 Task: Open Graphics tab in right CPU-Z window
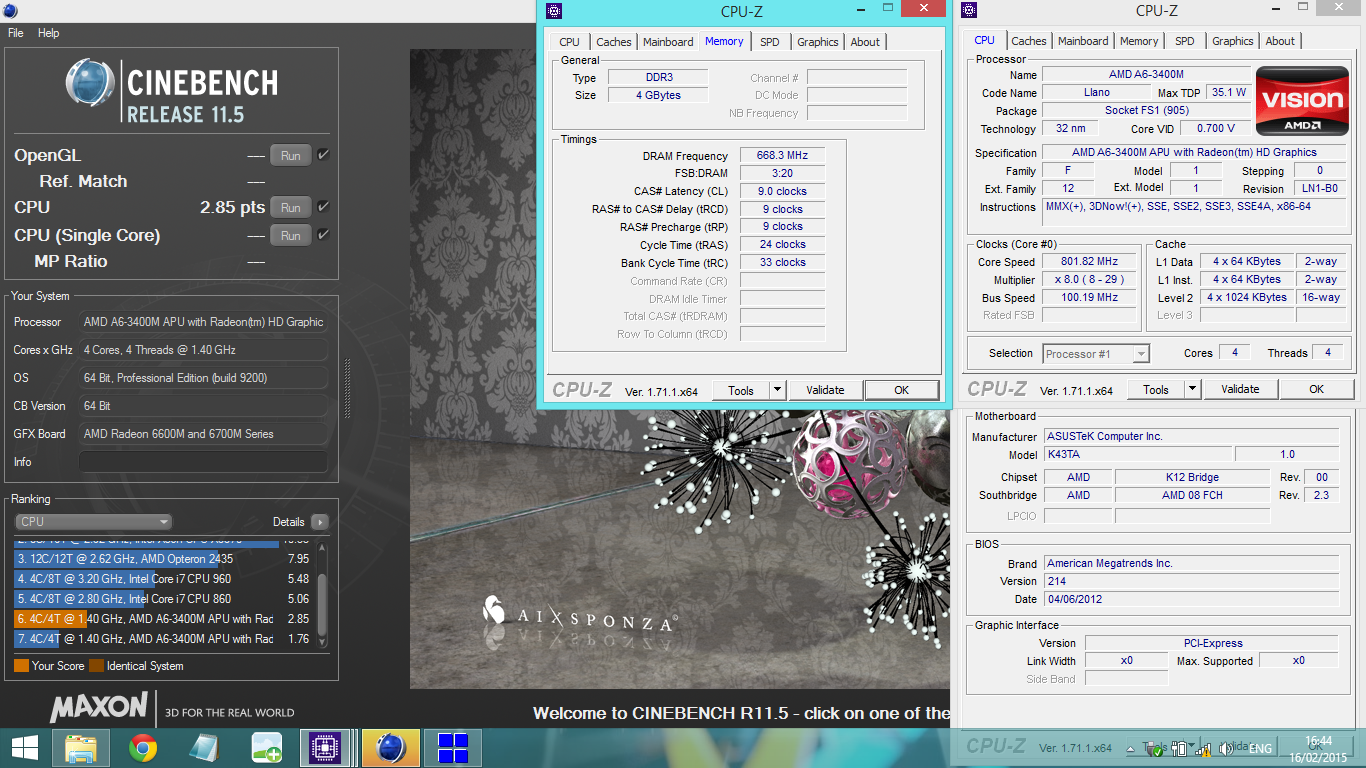1232,41
